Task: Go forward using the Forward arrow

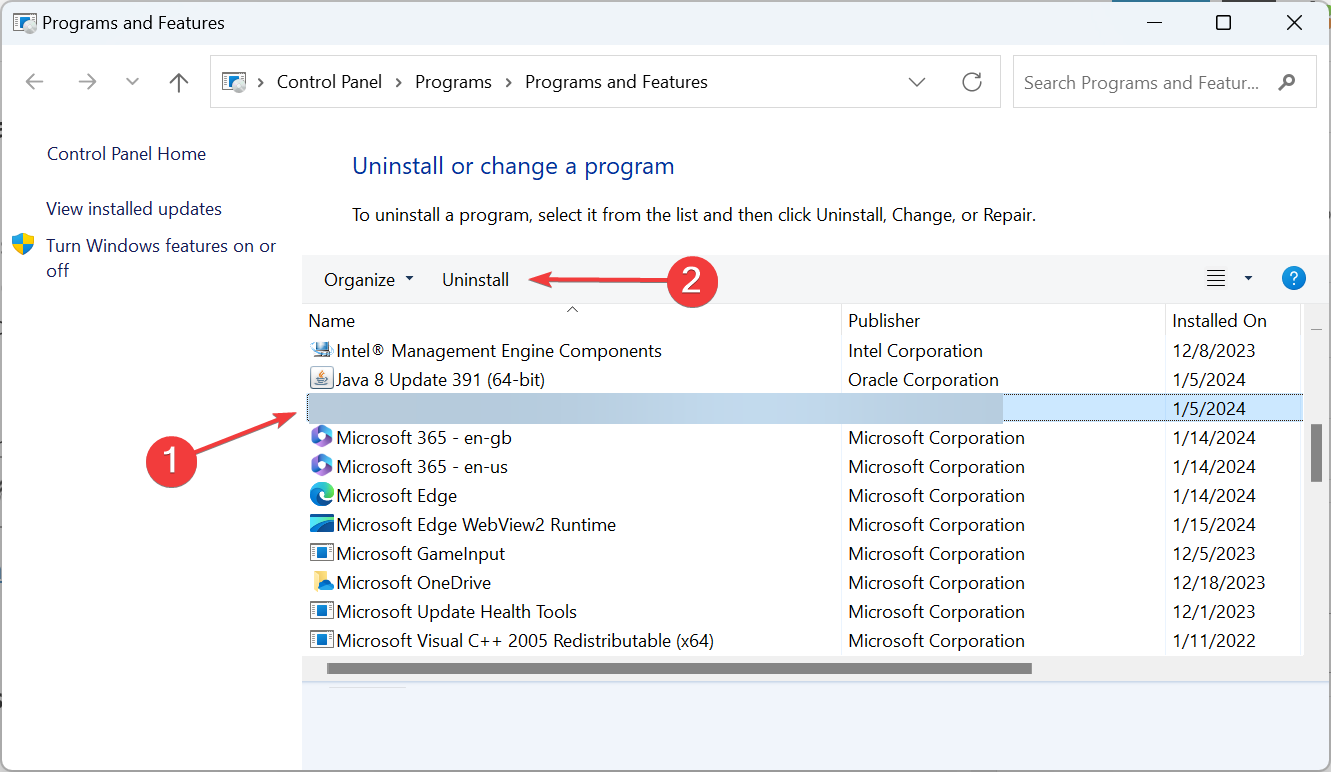Action: (x=87, y=82)
